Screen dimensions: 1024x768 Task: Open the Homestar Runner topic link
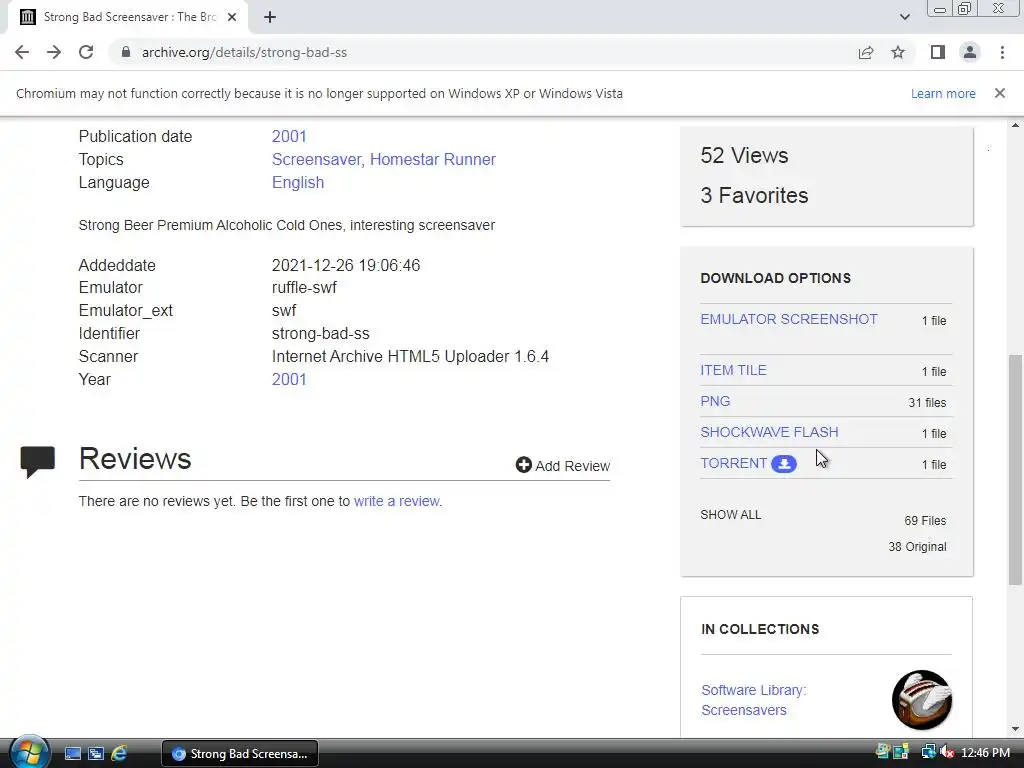pos(432,159)
